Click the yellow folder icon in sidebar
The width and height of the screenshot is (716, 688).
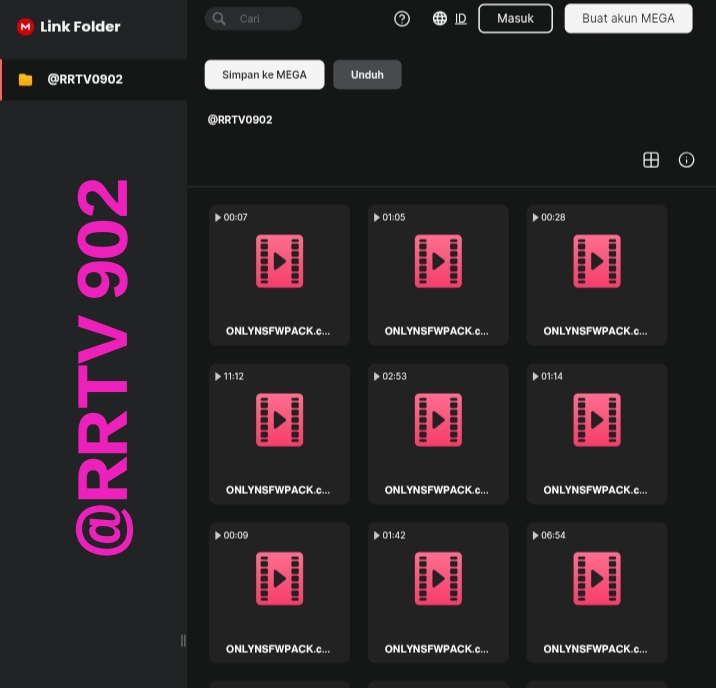[26, 79]
